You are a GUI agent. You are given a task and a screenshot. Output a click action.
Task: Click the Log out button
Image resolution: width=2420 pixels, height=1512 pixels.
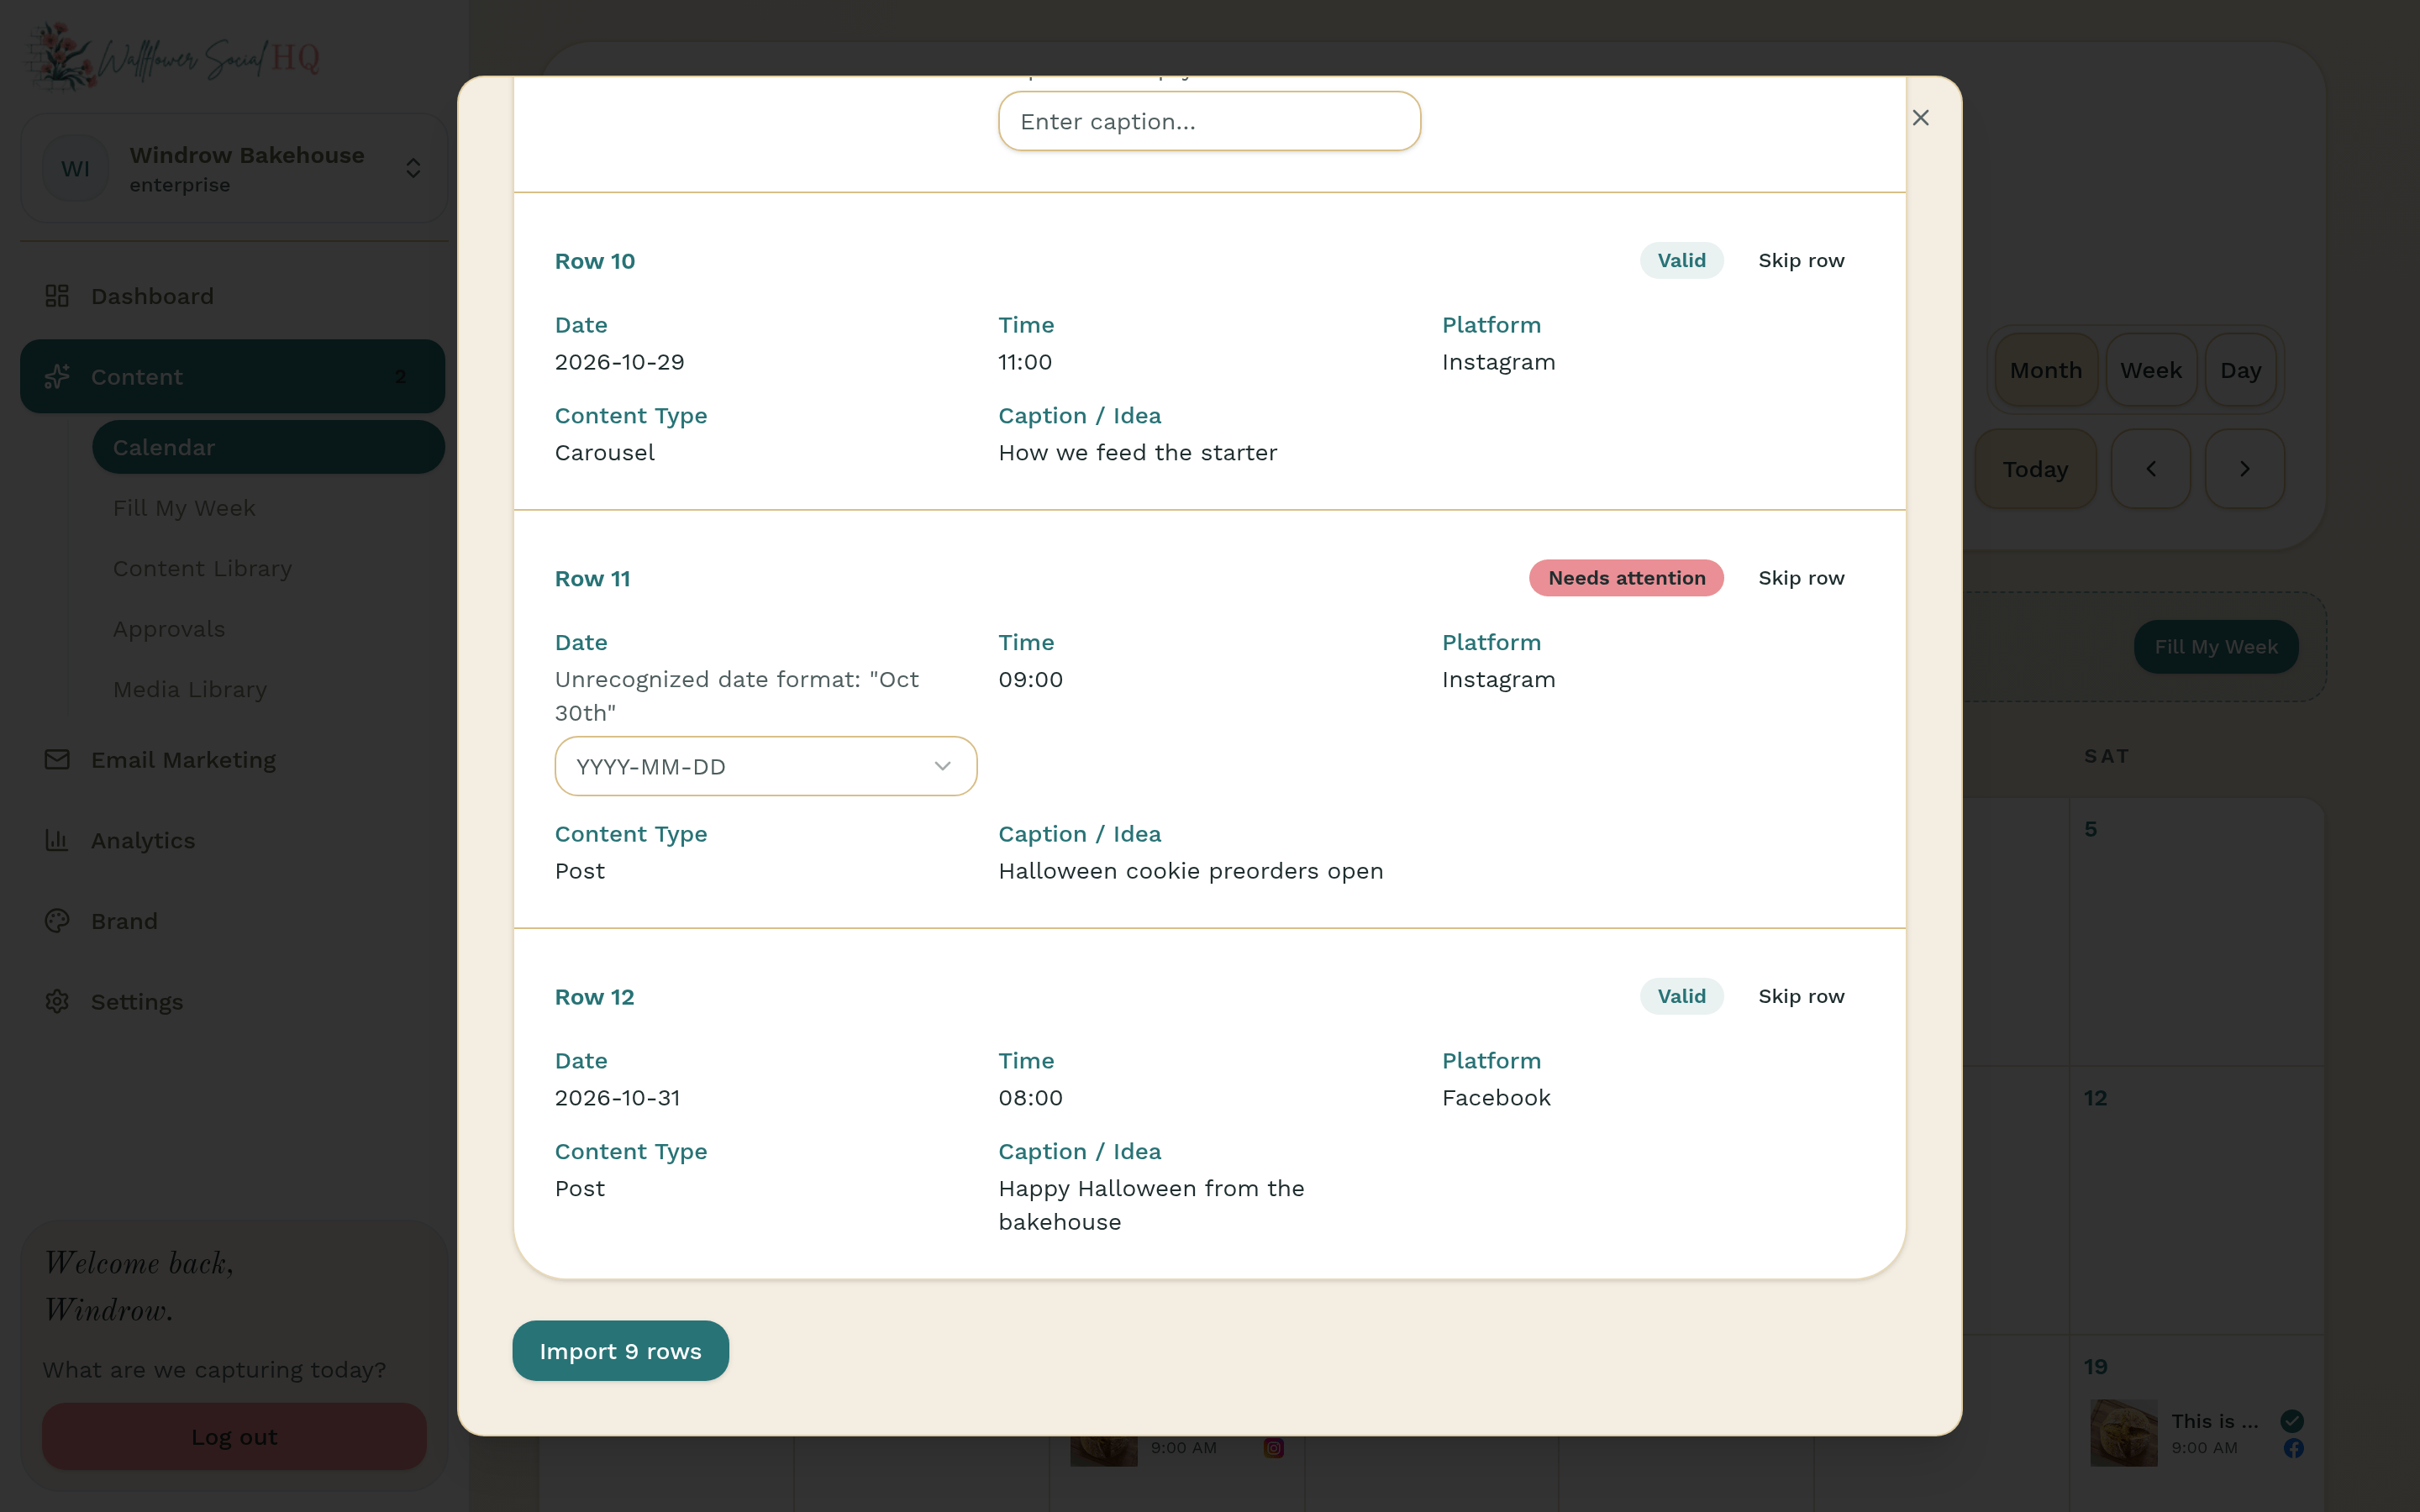(x=234, y=1436)
